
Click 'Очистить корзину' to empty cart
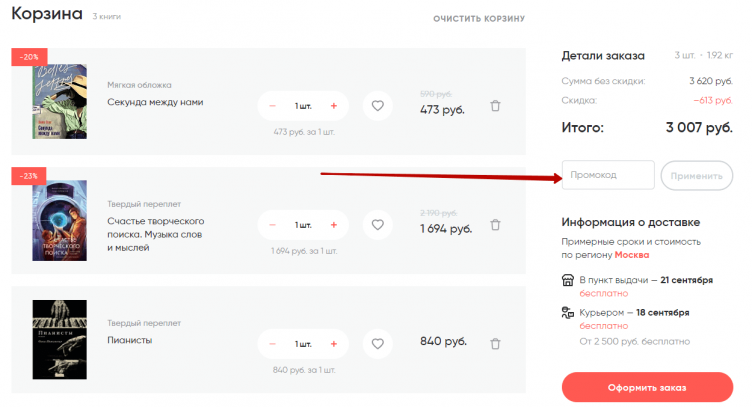[x=478, y=19]
